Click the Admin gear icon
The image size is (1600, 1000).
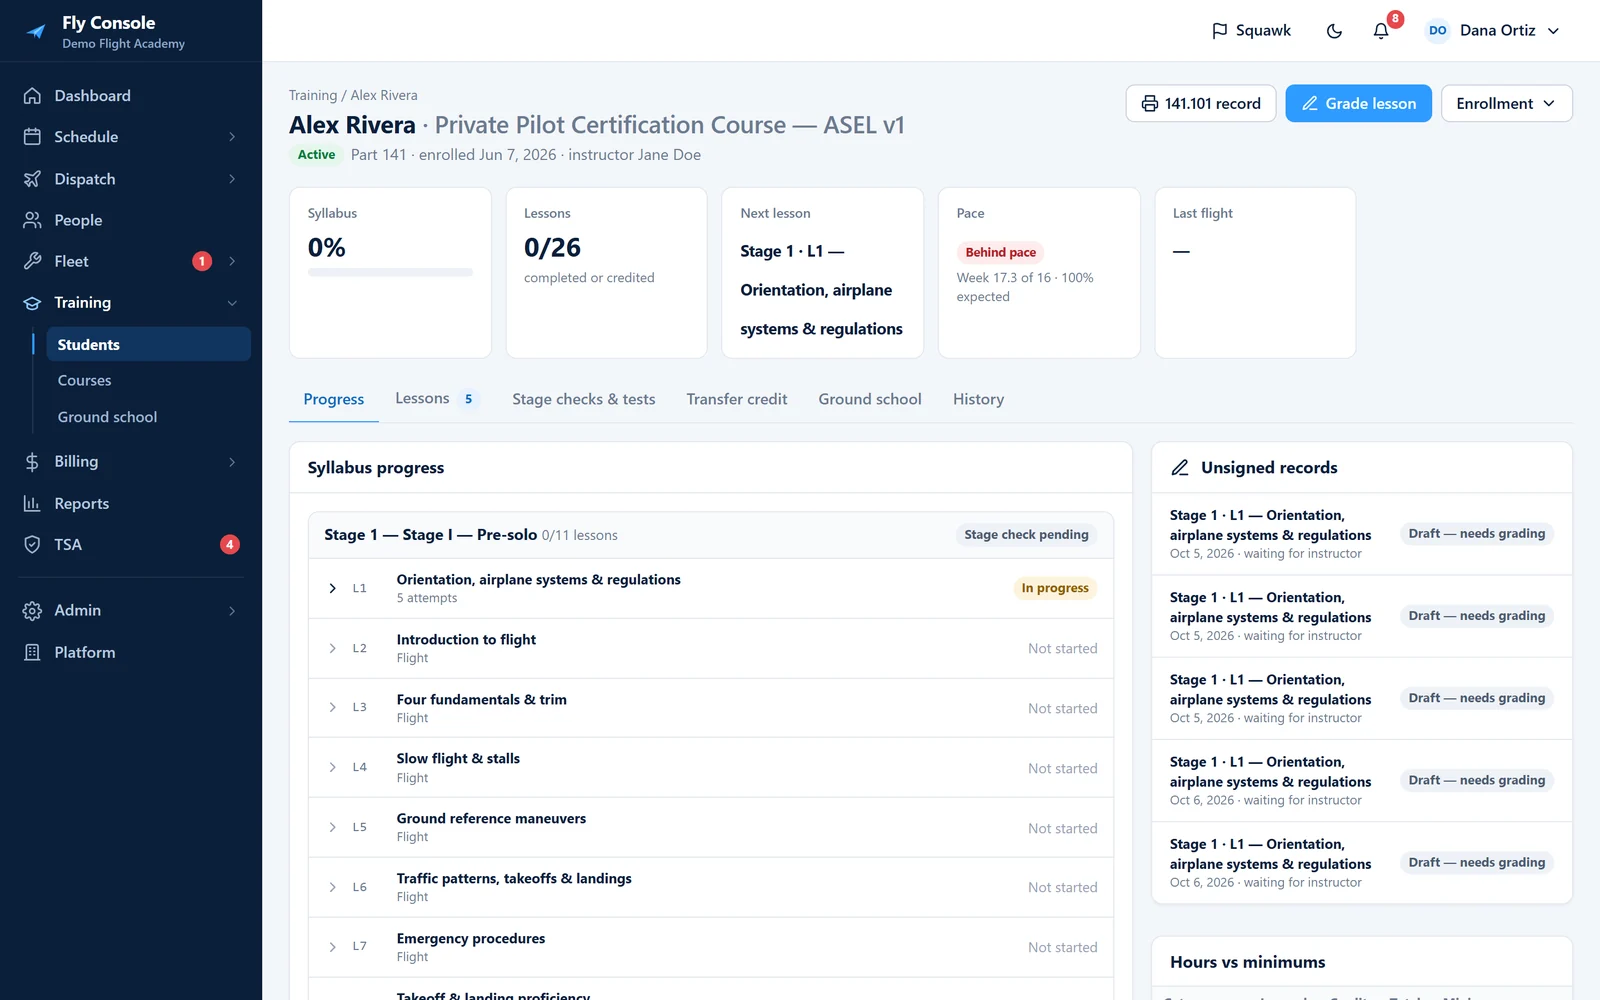point(32,611)
